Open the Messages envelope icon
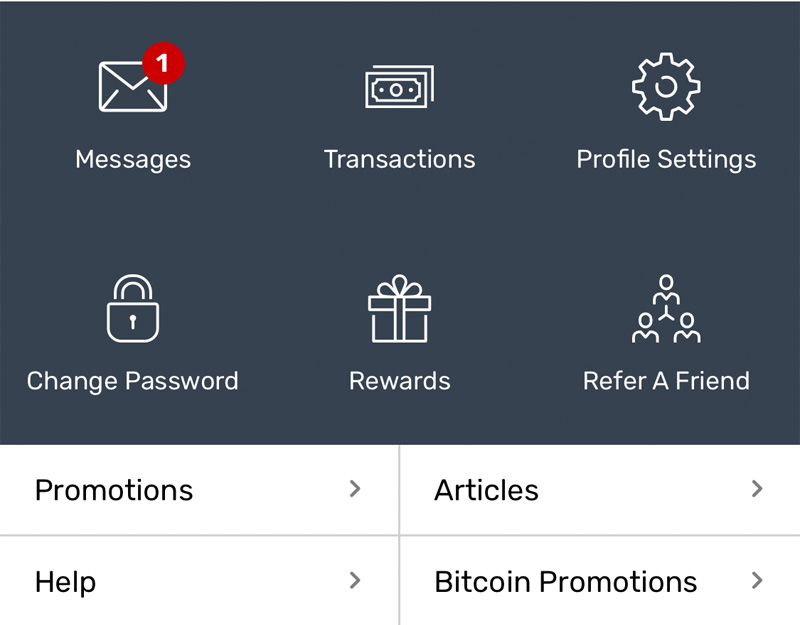 click(x=133, y=86)
